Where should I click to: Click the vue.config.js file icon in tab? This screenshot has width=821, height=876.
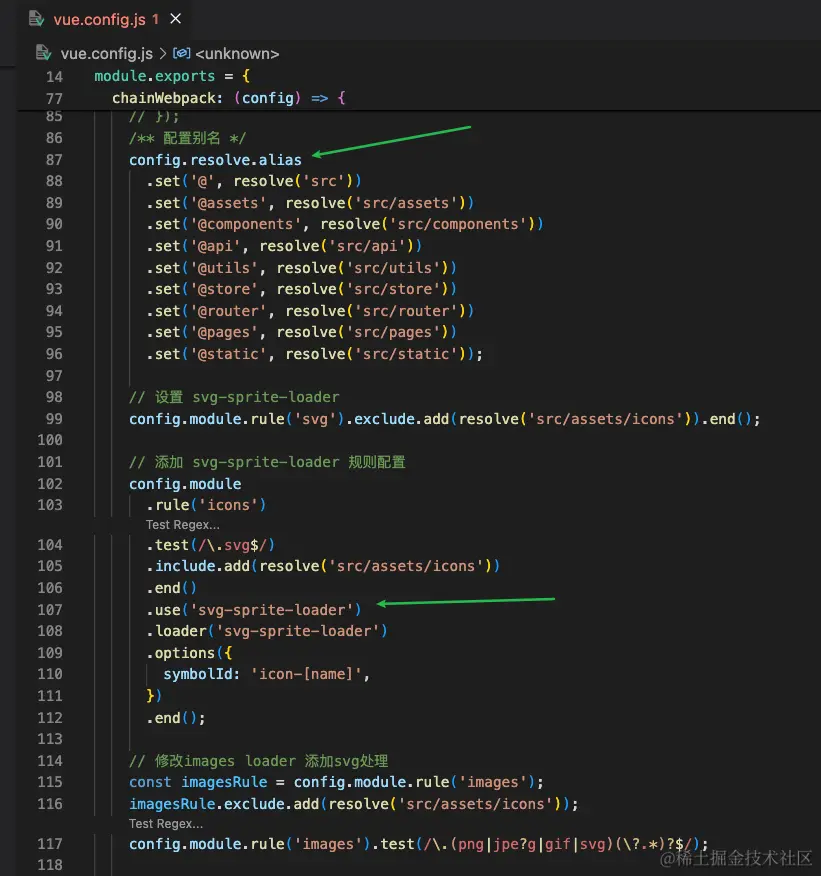[x=36, y=19]
